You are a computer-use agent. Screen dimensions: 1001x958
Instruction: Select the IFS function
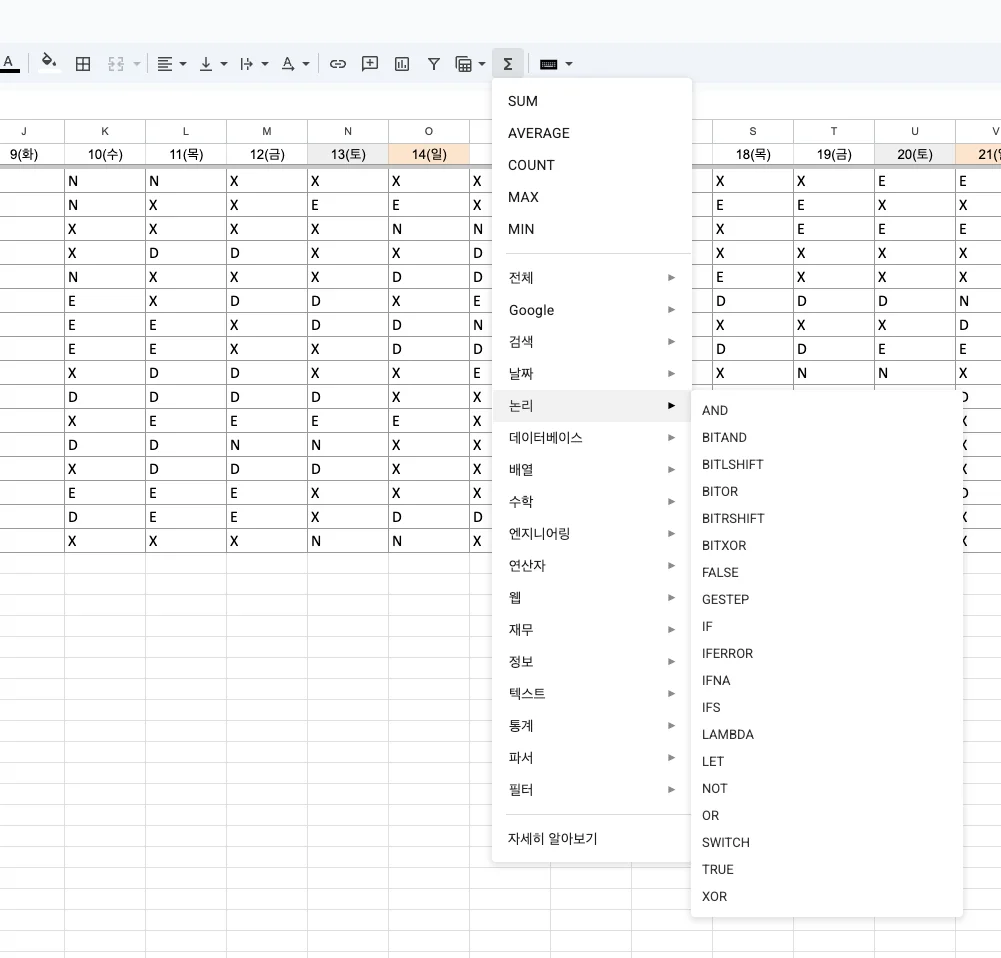827,707
